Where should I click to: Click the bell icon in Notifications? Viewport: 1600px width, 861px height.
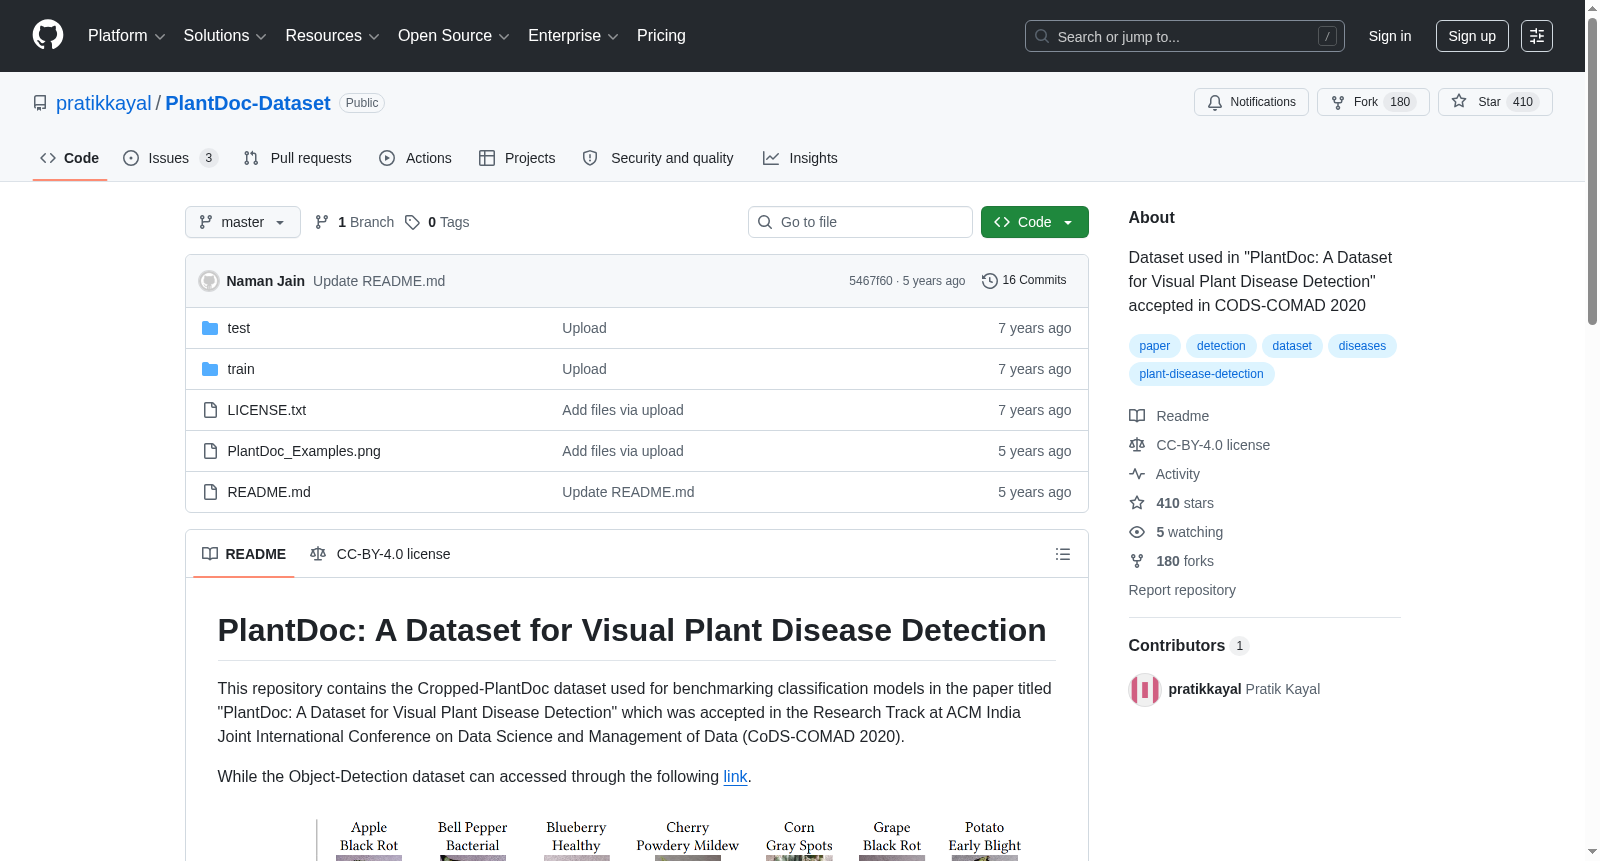pyautogui.click(x=1215, y=102)
